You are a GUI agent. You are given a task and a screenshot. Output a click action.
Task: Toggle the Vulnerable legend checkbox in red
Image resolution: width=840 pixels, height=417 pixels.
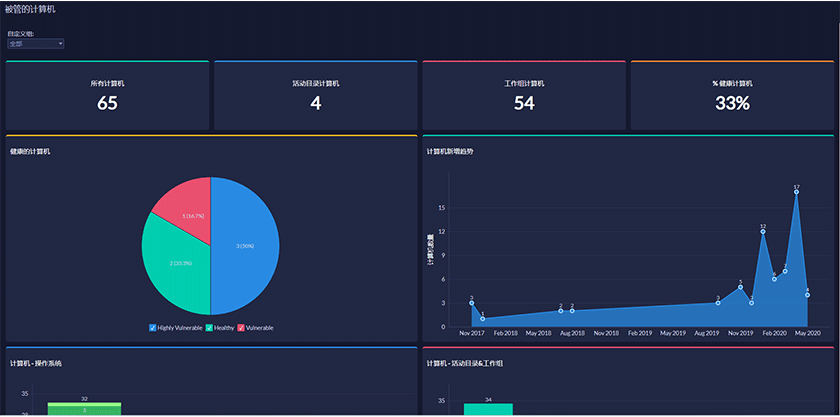click(241, 327)
